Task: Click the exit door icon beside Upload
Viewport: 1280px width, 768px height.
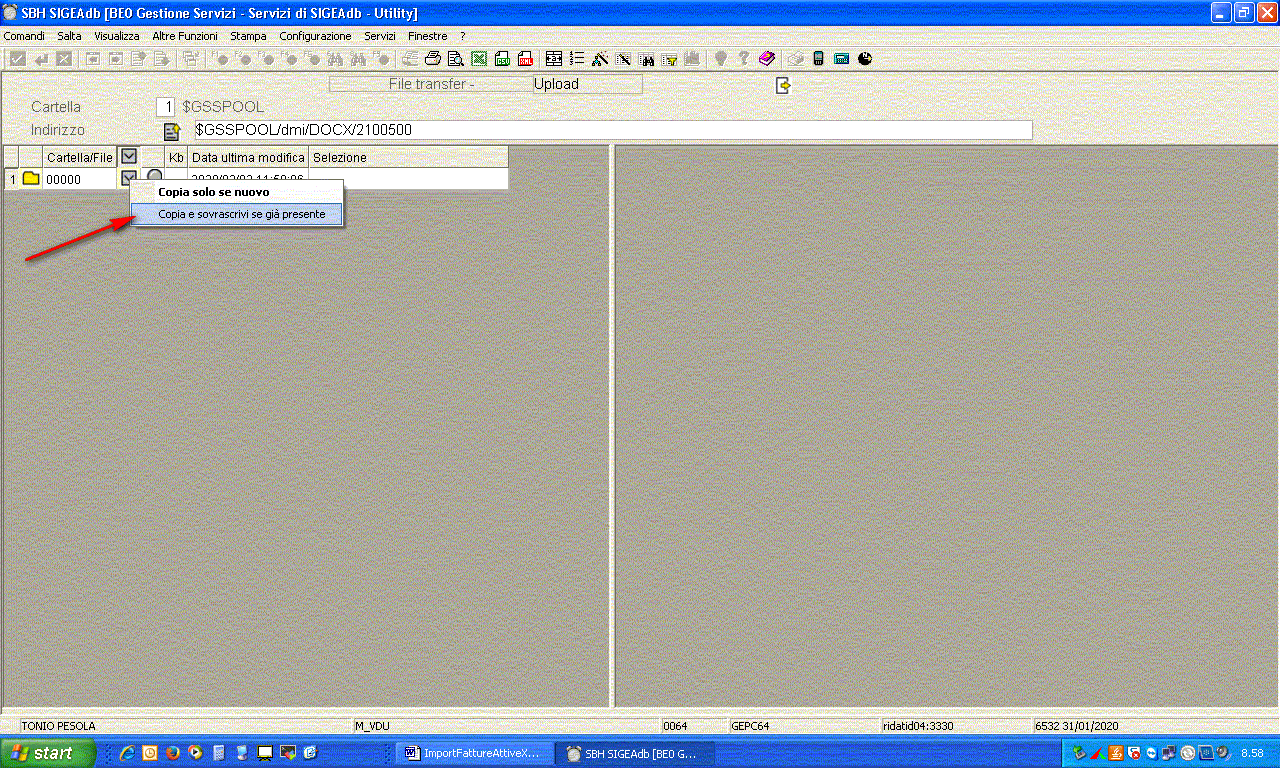Action: click(x=784, y=85)
